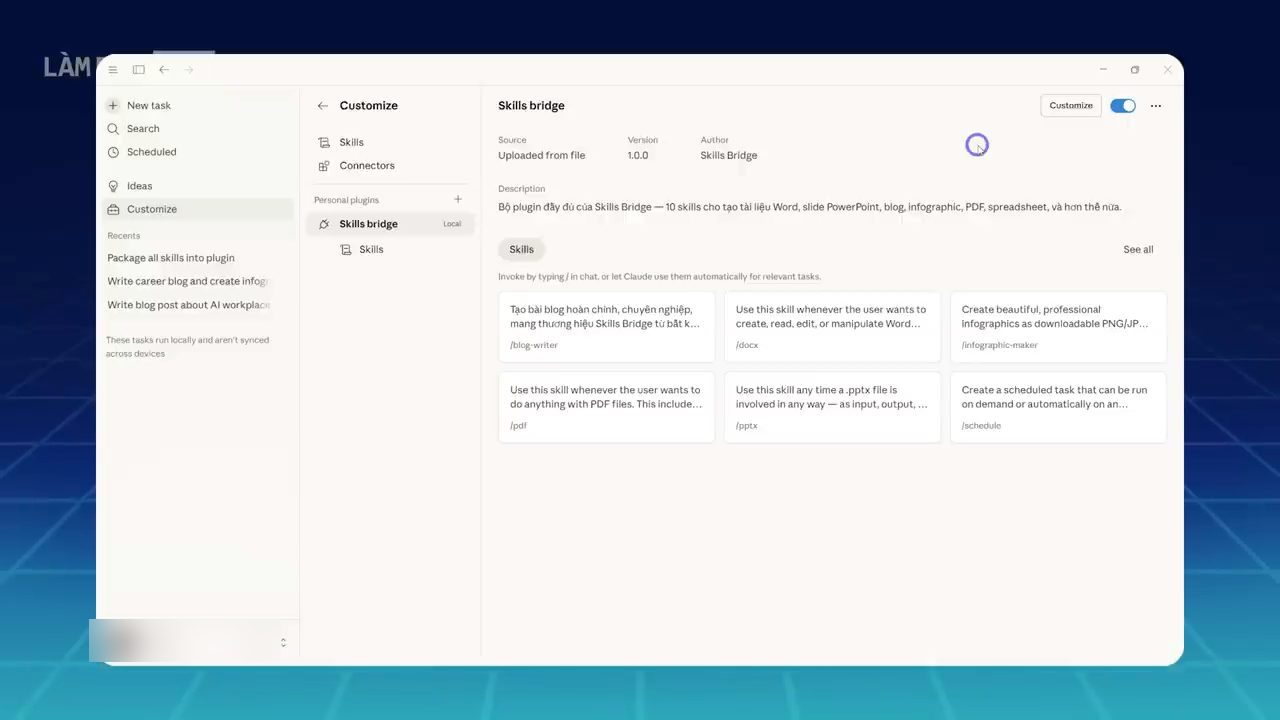Start a New task

click(198, 105)
